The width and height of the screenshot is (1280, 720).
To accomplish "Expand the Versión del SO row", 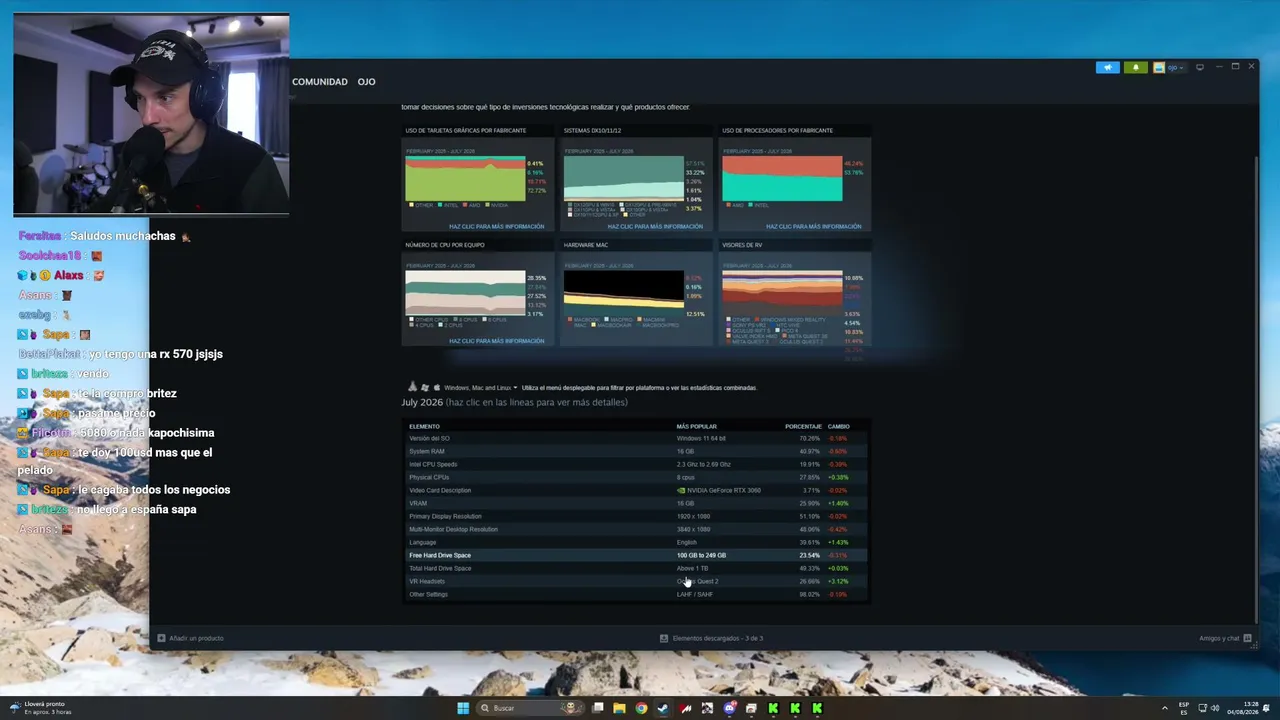I will point(636,438).
